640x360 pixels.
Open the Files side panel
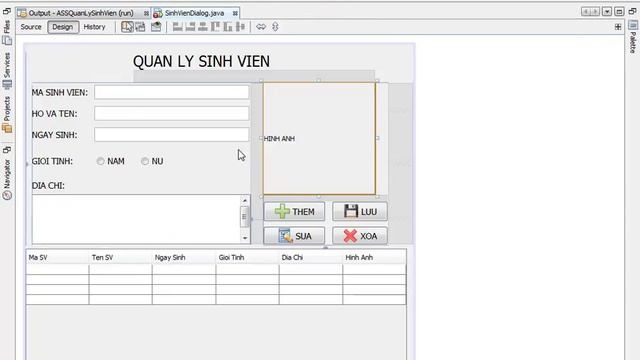coord(7,33)
